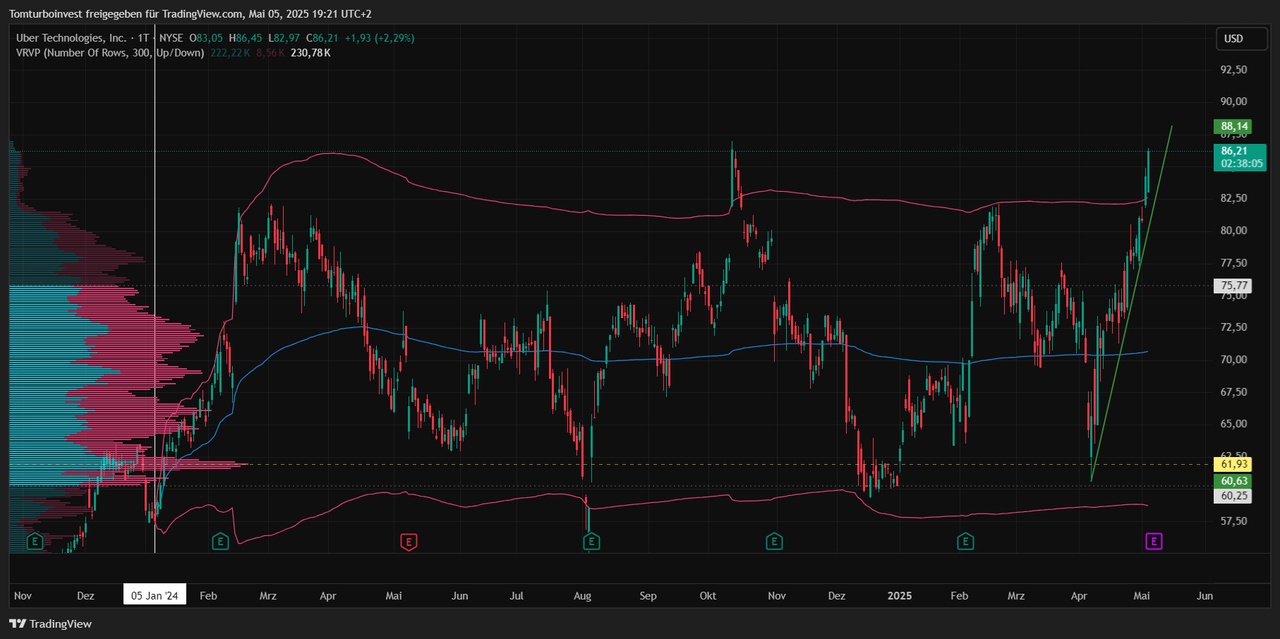This screenshot has height=639, width=1280.
Task: Click the +1,93 (+2,29%) change value
Action: pyautogui.click(x=379, y=38)
